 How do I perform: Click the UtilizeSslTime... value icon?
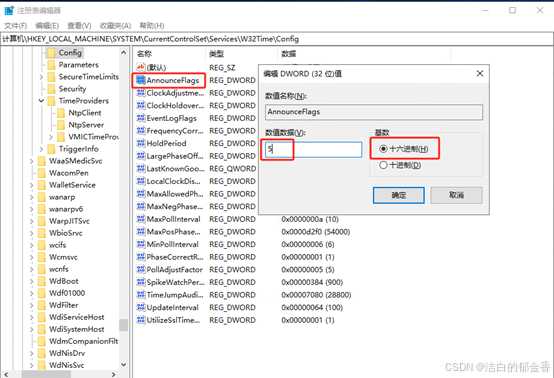pos(141,320)
